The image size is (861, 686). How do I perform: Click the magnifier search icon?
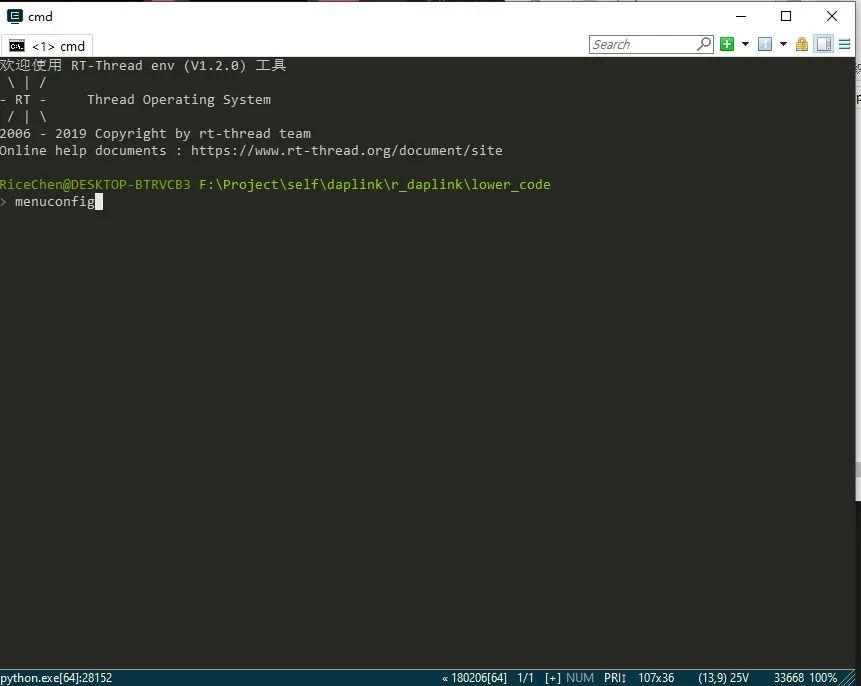(704, 44)
